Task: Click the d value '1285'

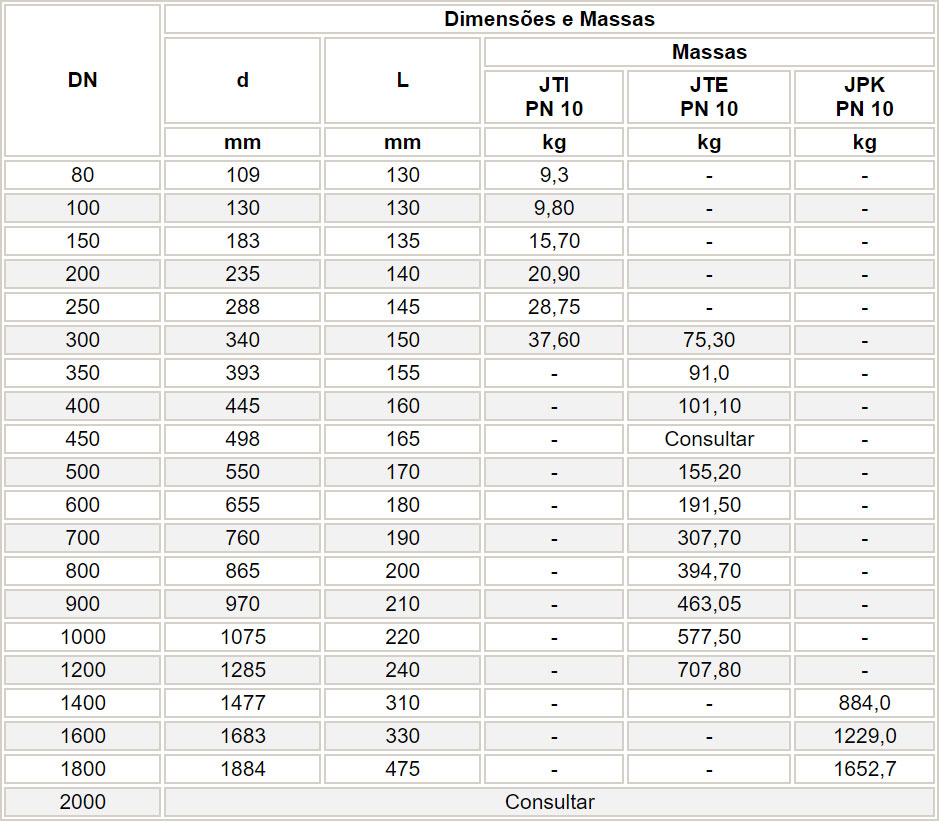Action: (243, 669)
